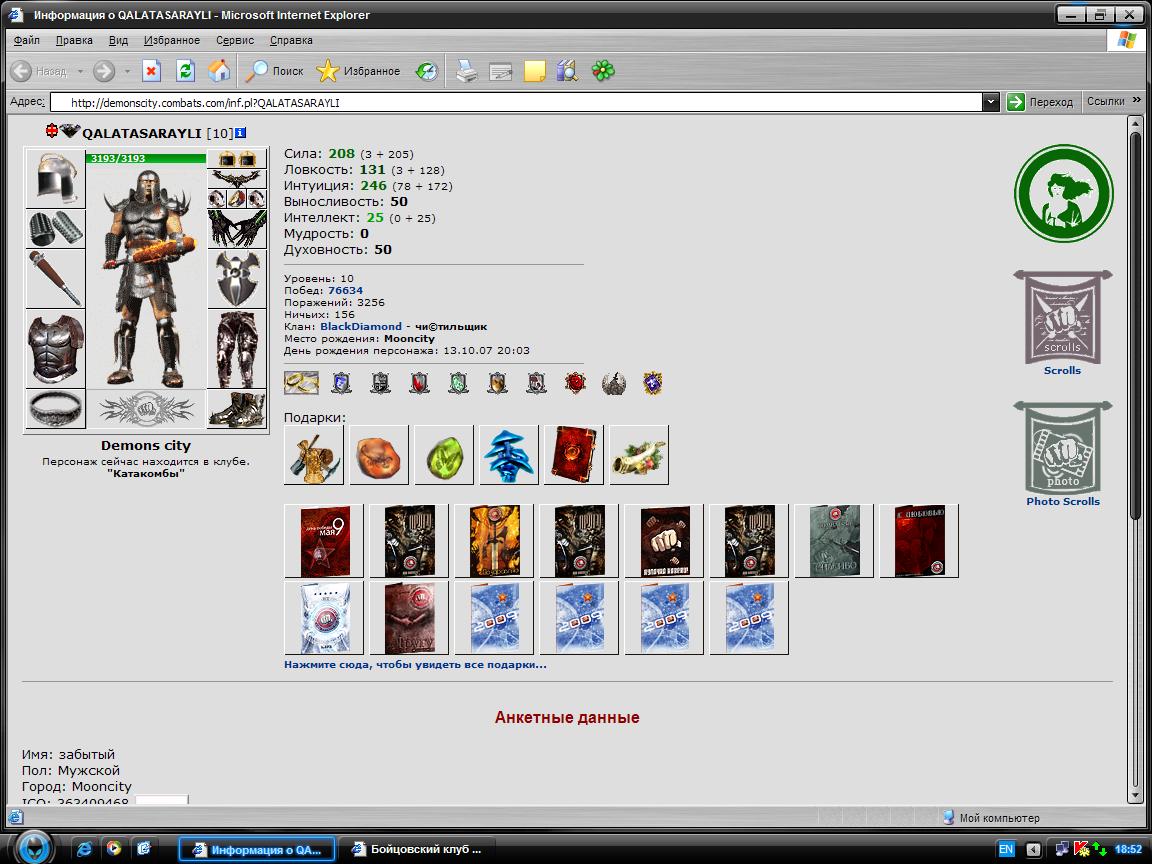Screen dimensions: 1152x864
Task: Click the chest armor slot
Action: [x=56, y=348]
